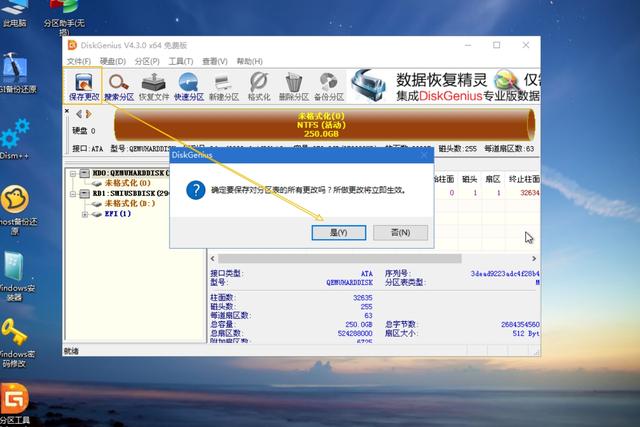
Task: Open the 分区(P) menu
Action: pos(147,61)
